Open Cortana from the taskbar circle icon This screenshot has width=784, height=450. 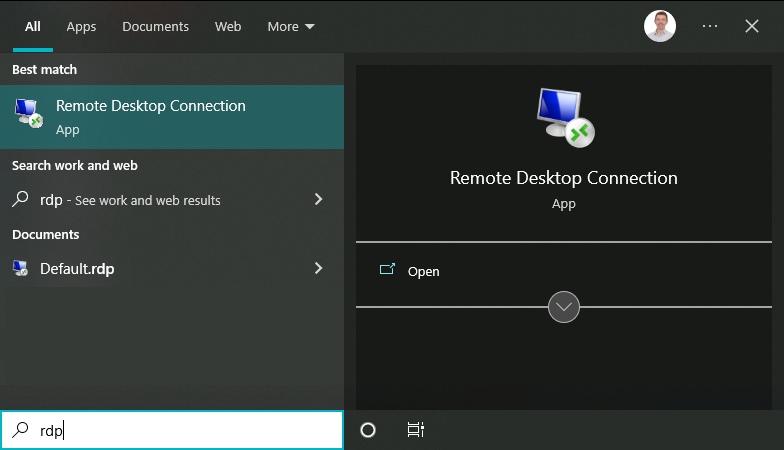pyautogui.click(x=367, y=430)
